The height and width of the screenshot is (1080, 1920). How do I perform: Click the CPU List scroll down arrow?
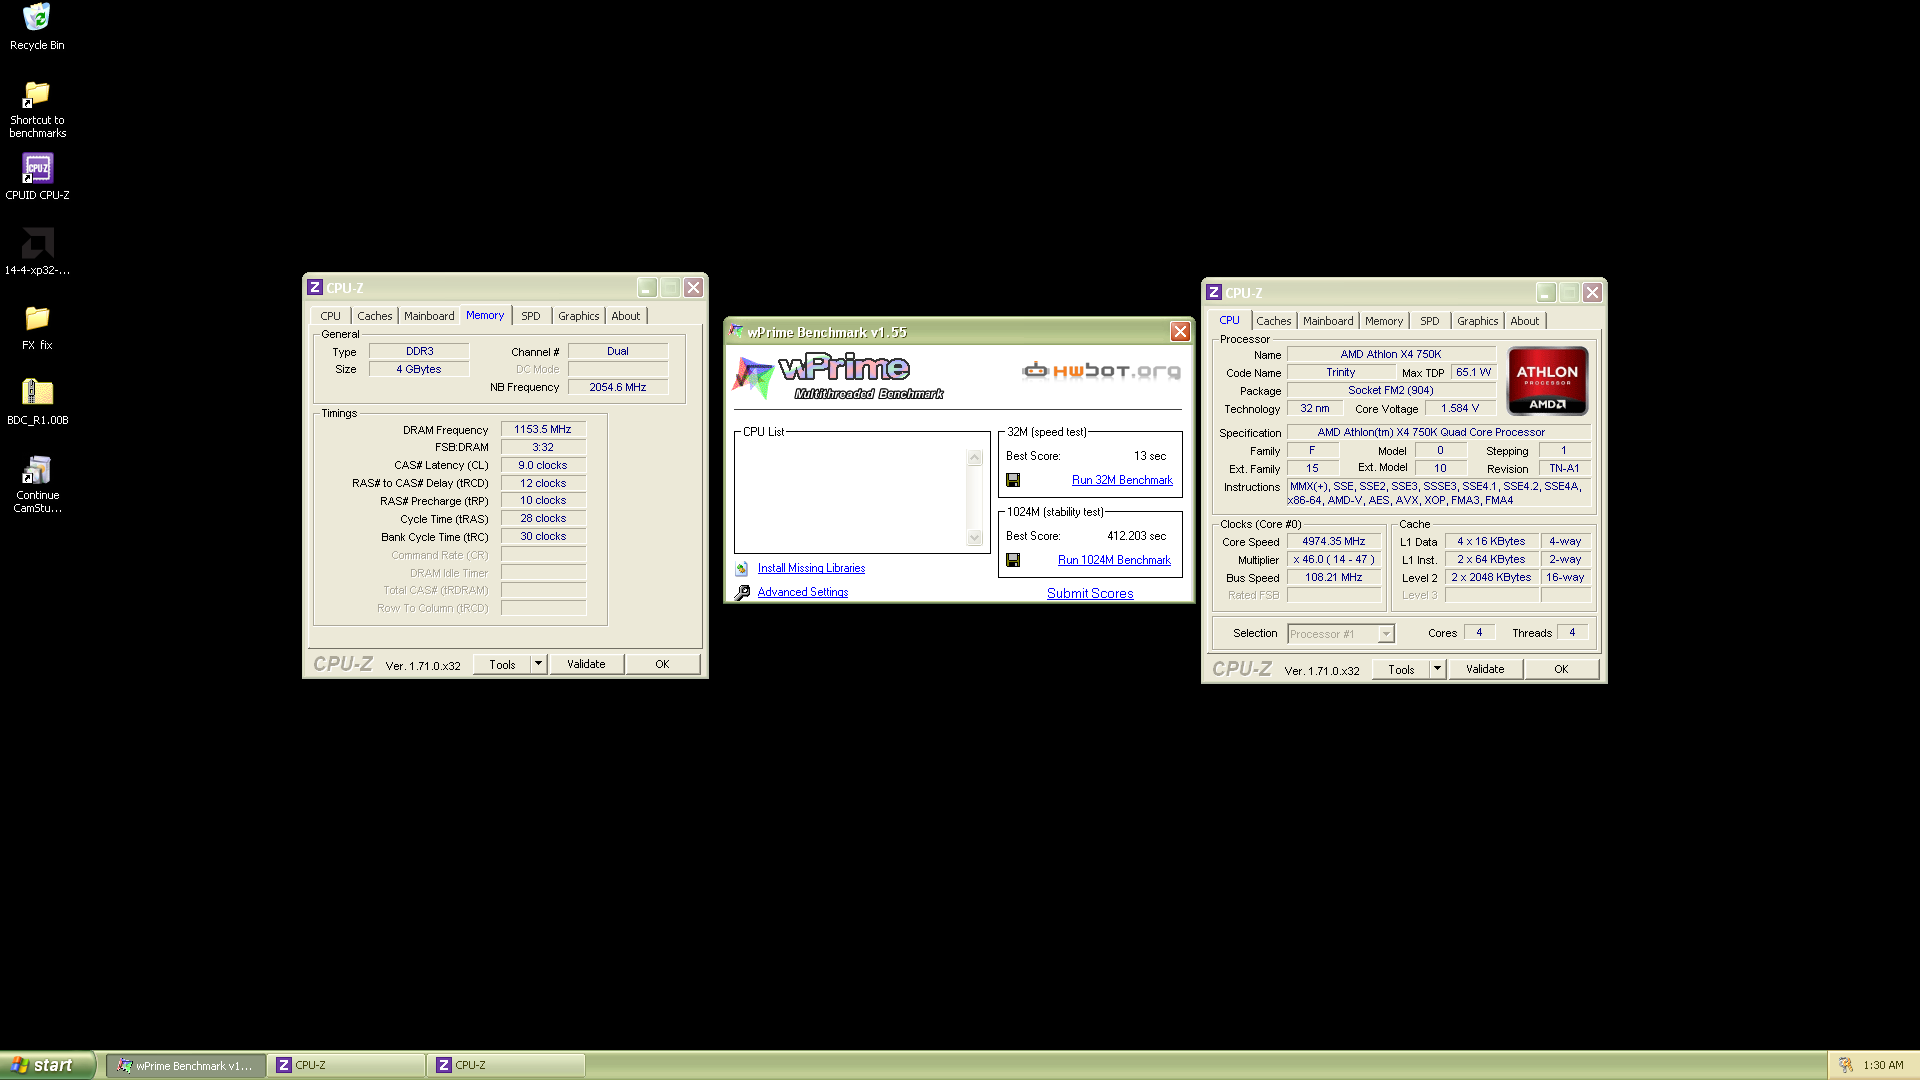pos(975,538)
